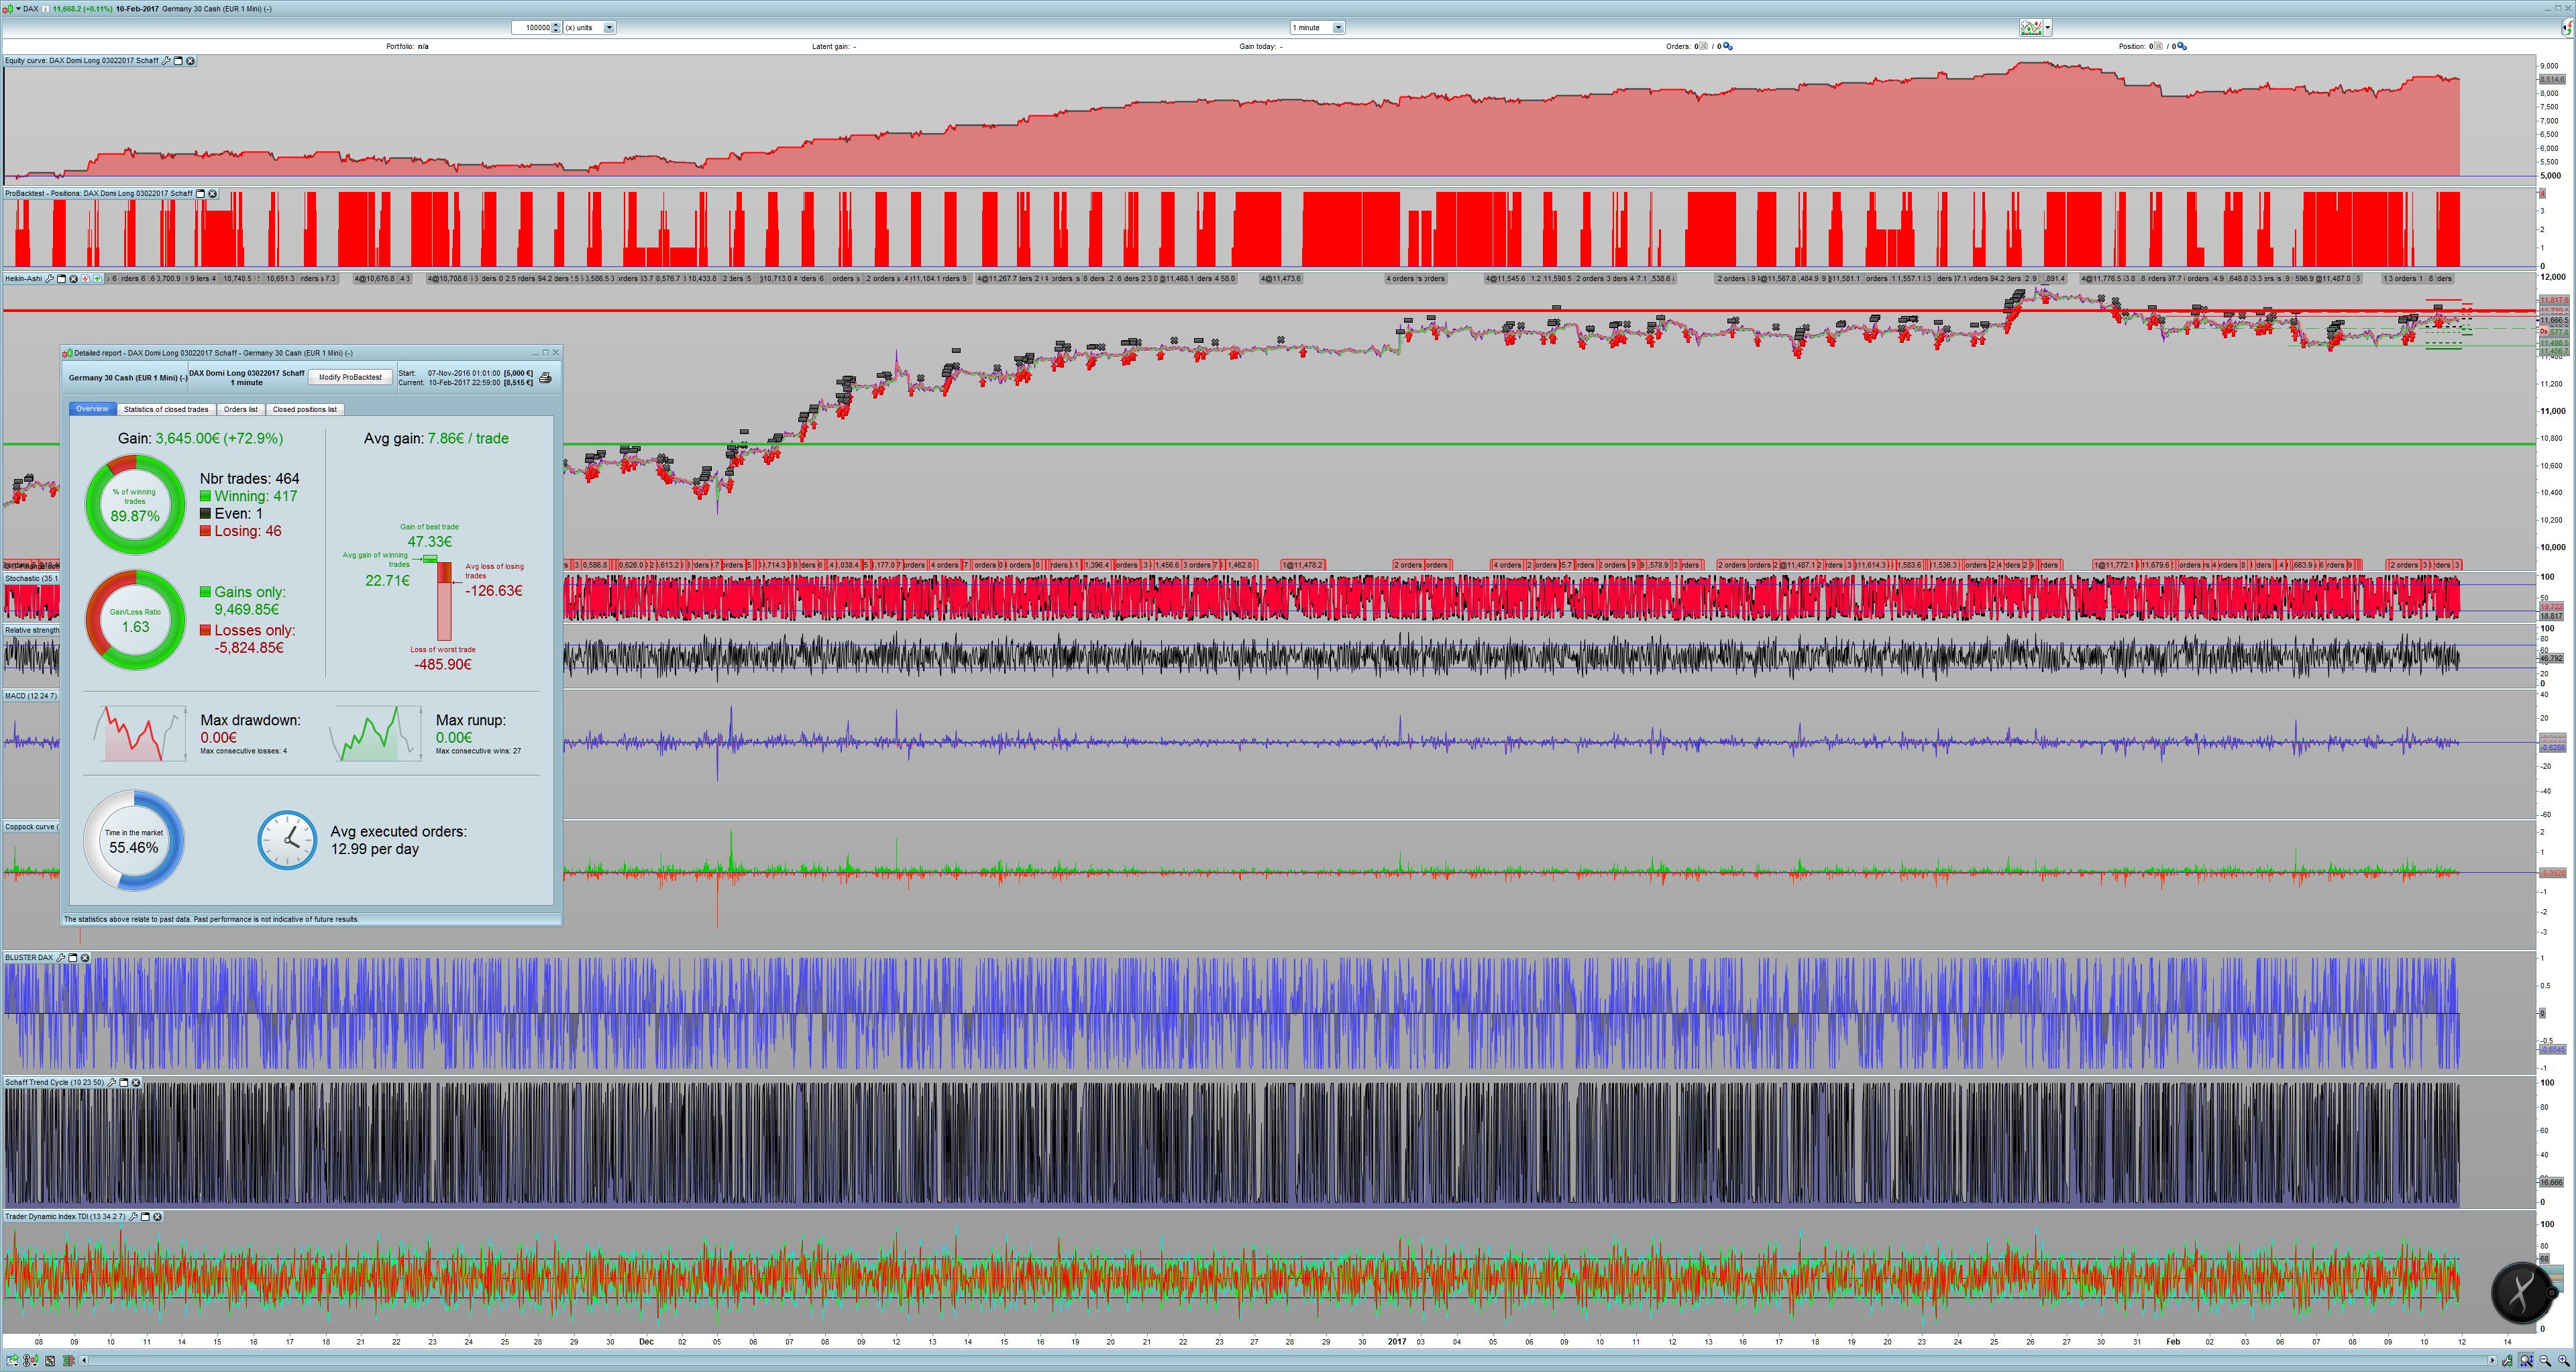This screenshot has height=1372, width=2576.
Task: Select the Overview tab in Detailed report
Action: coord(92,409)
